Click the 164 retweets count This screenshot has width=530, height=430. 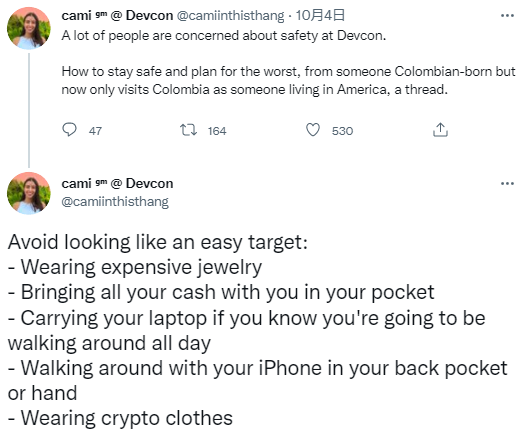tap(217, 131)
